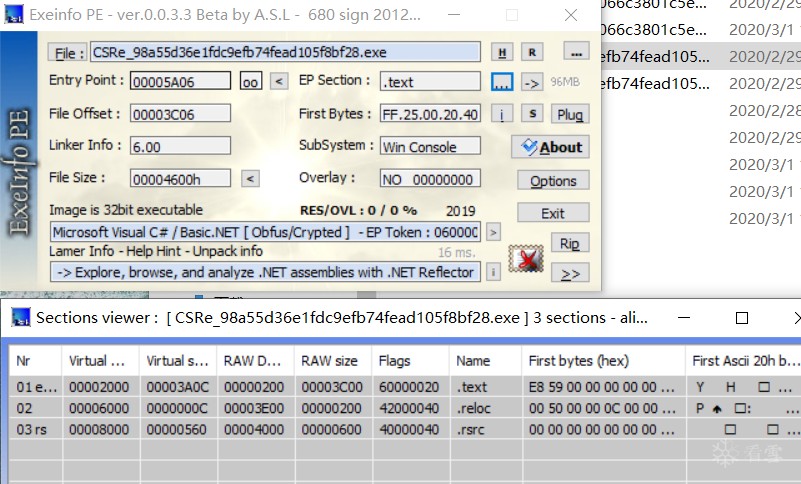Open the three-dots menu button top right
Screen dimensions: 801x484
(x=576, y=52)
